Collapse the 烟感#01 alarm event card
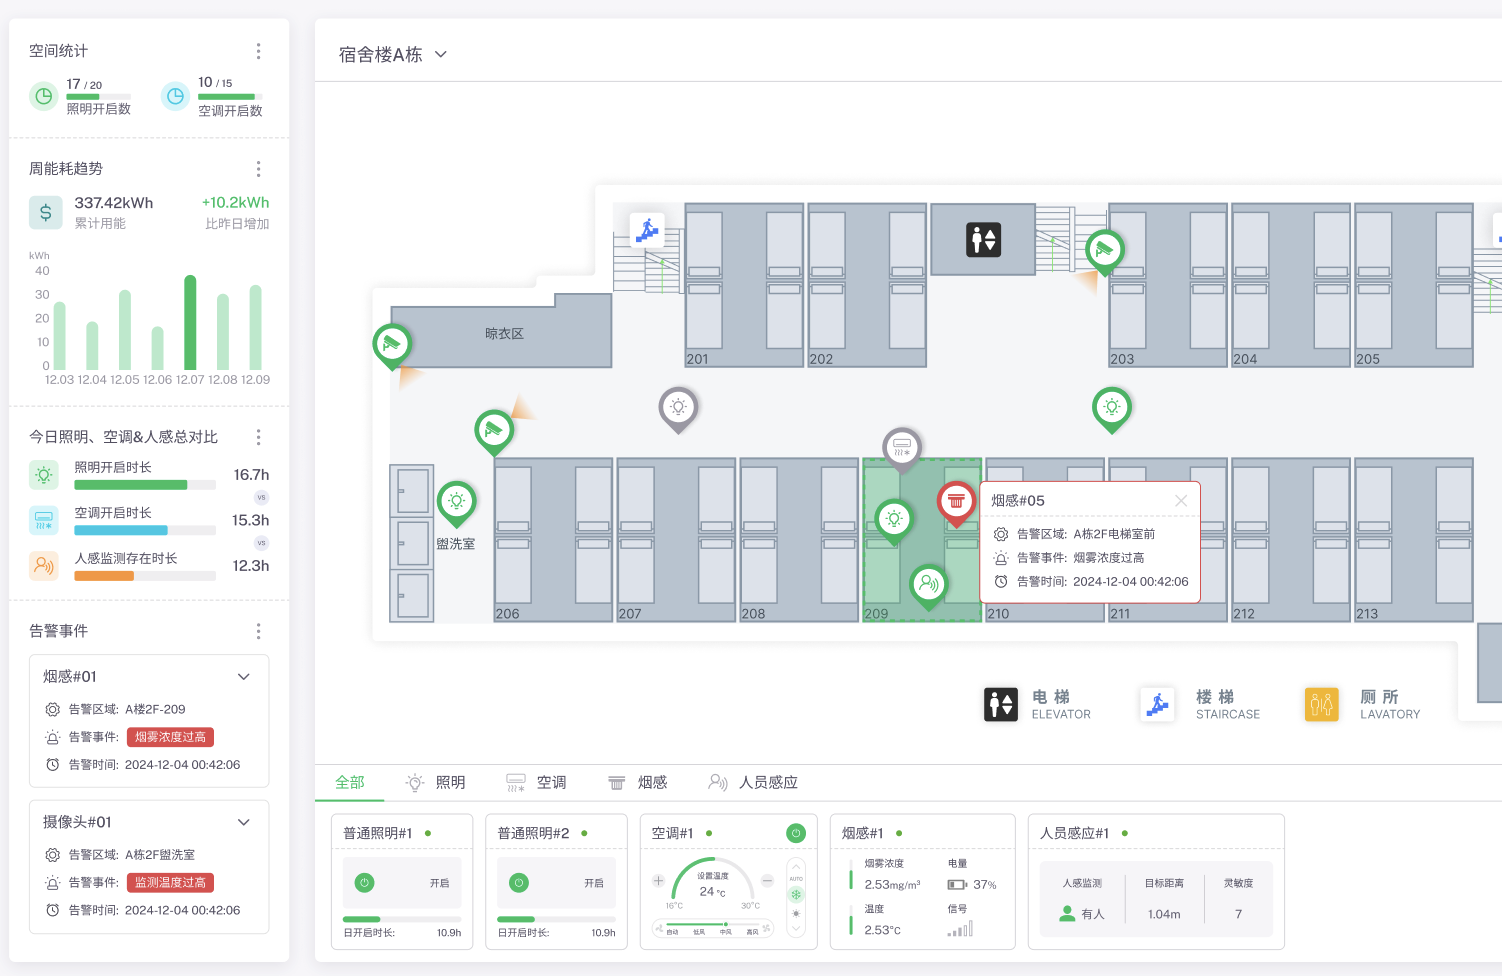The height and width of the screenshot is (976, 1502). (x=243, y=677)
